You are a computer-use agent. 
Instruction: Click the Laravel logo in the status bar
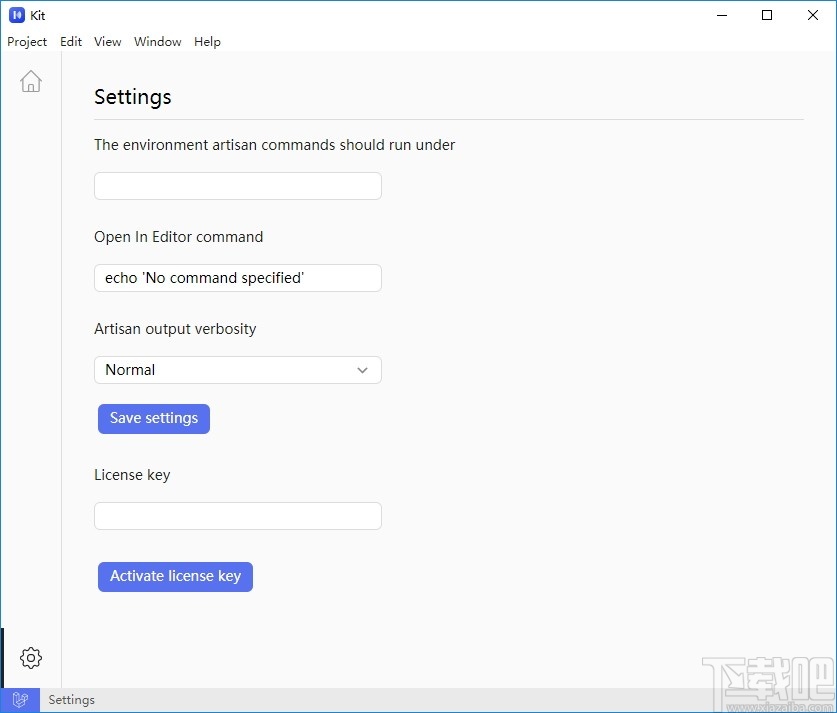point(20,699)
